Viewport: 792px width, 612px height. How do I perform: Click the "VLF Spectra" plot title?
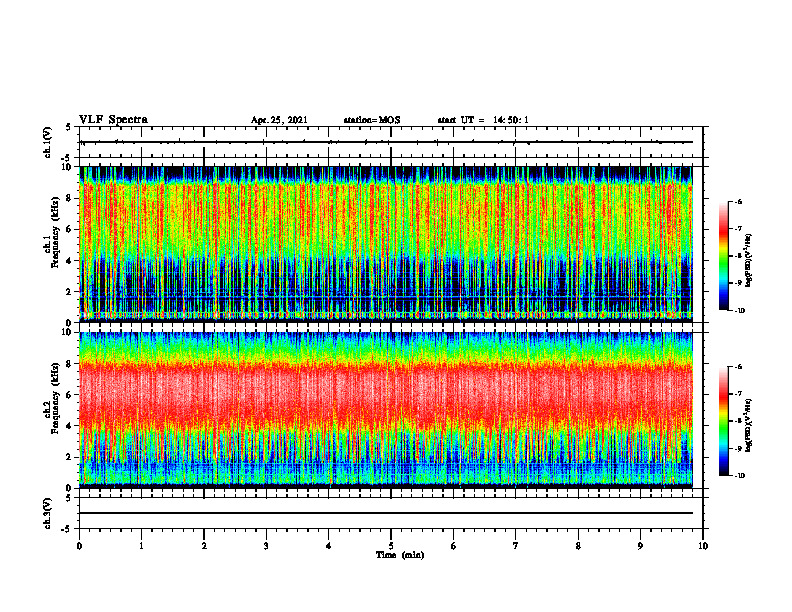point(113,120)
